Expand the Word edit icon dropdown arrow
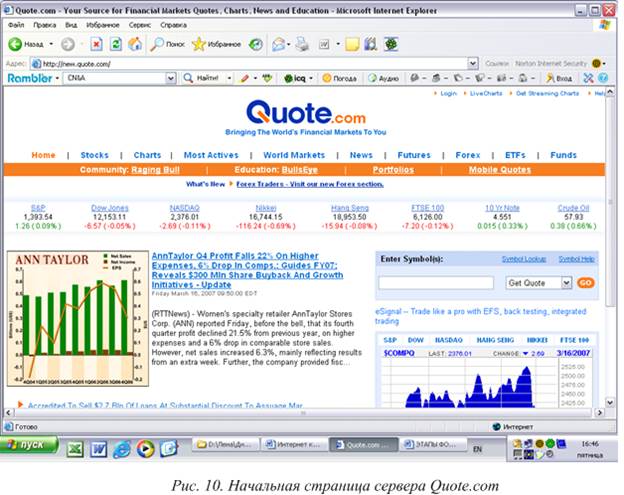This screenshot has height=495, width=624. (338, 44)
